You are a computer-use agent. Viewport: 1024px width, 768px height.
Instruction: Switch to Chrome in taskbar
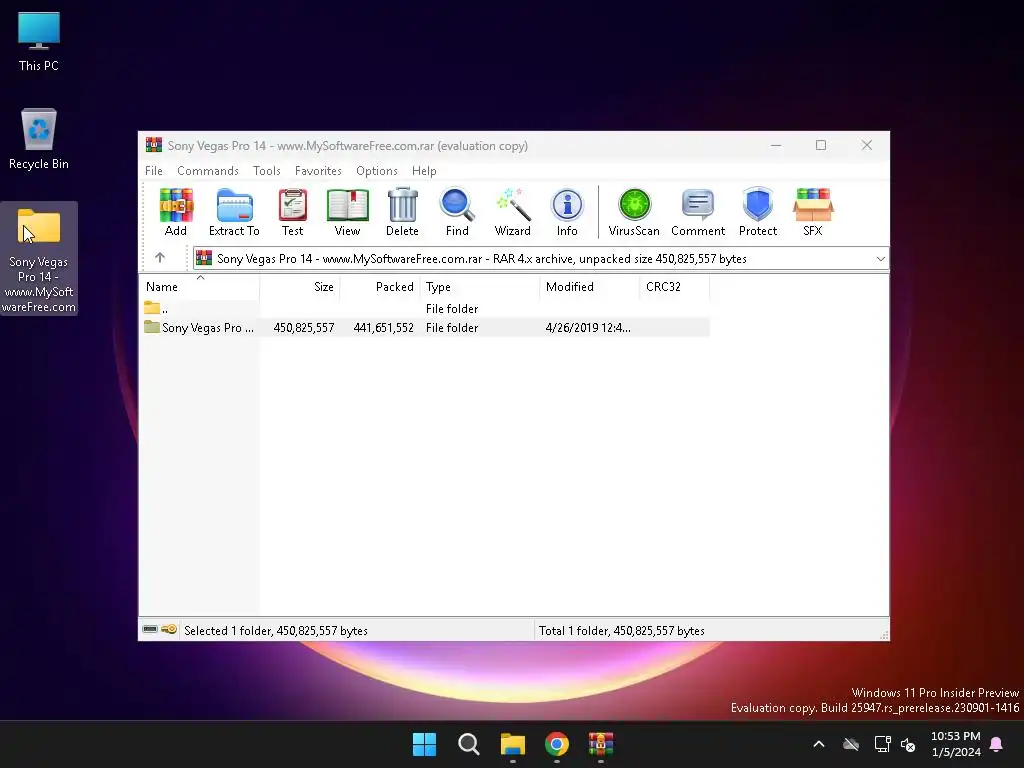pos(556,744)
